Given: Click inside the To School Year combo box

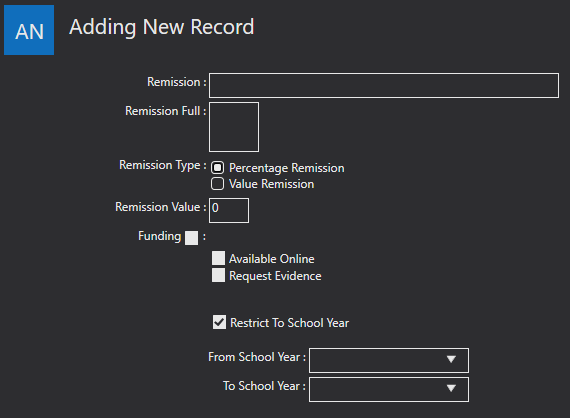Looking at the screenshot, I should click(389, 389).
